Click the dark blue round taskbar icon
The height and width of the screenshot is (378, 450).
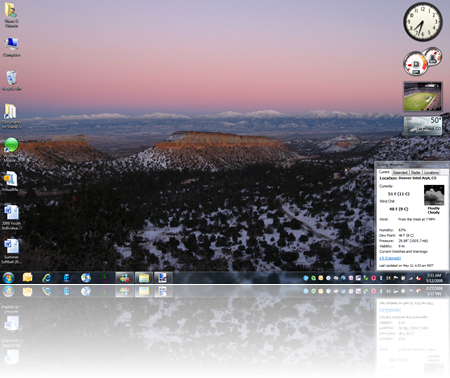click(x=67, y=277)
